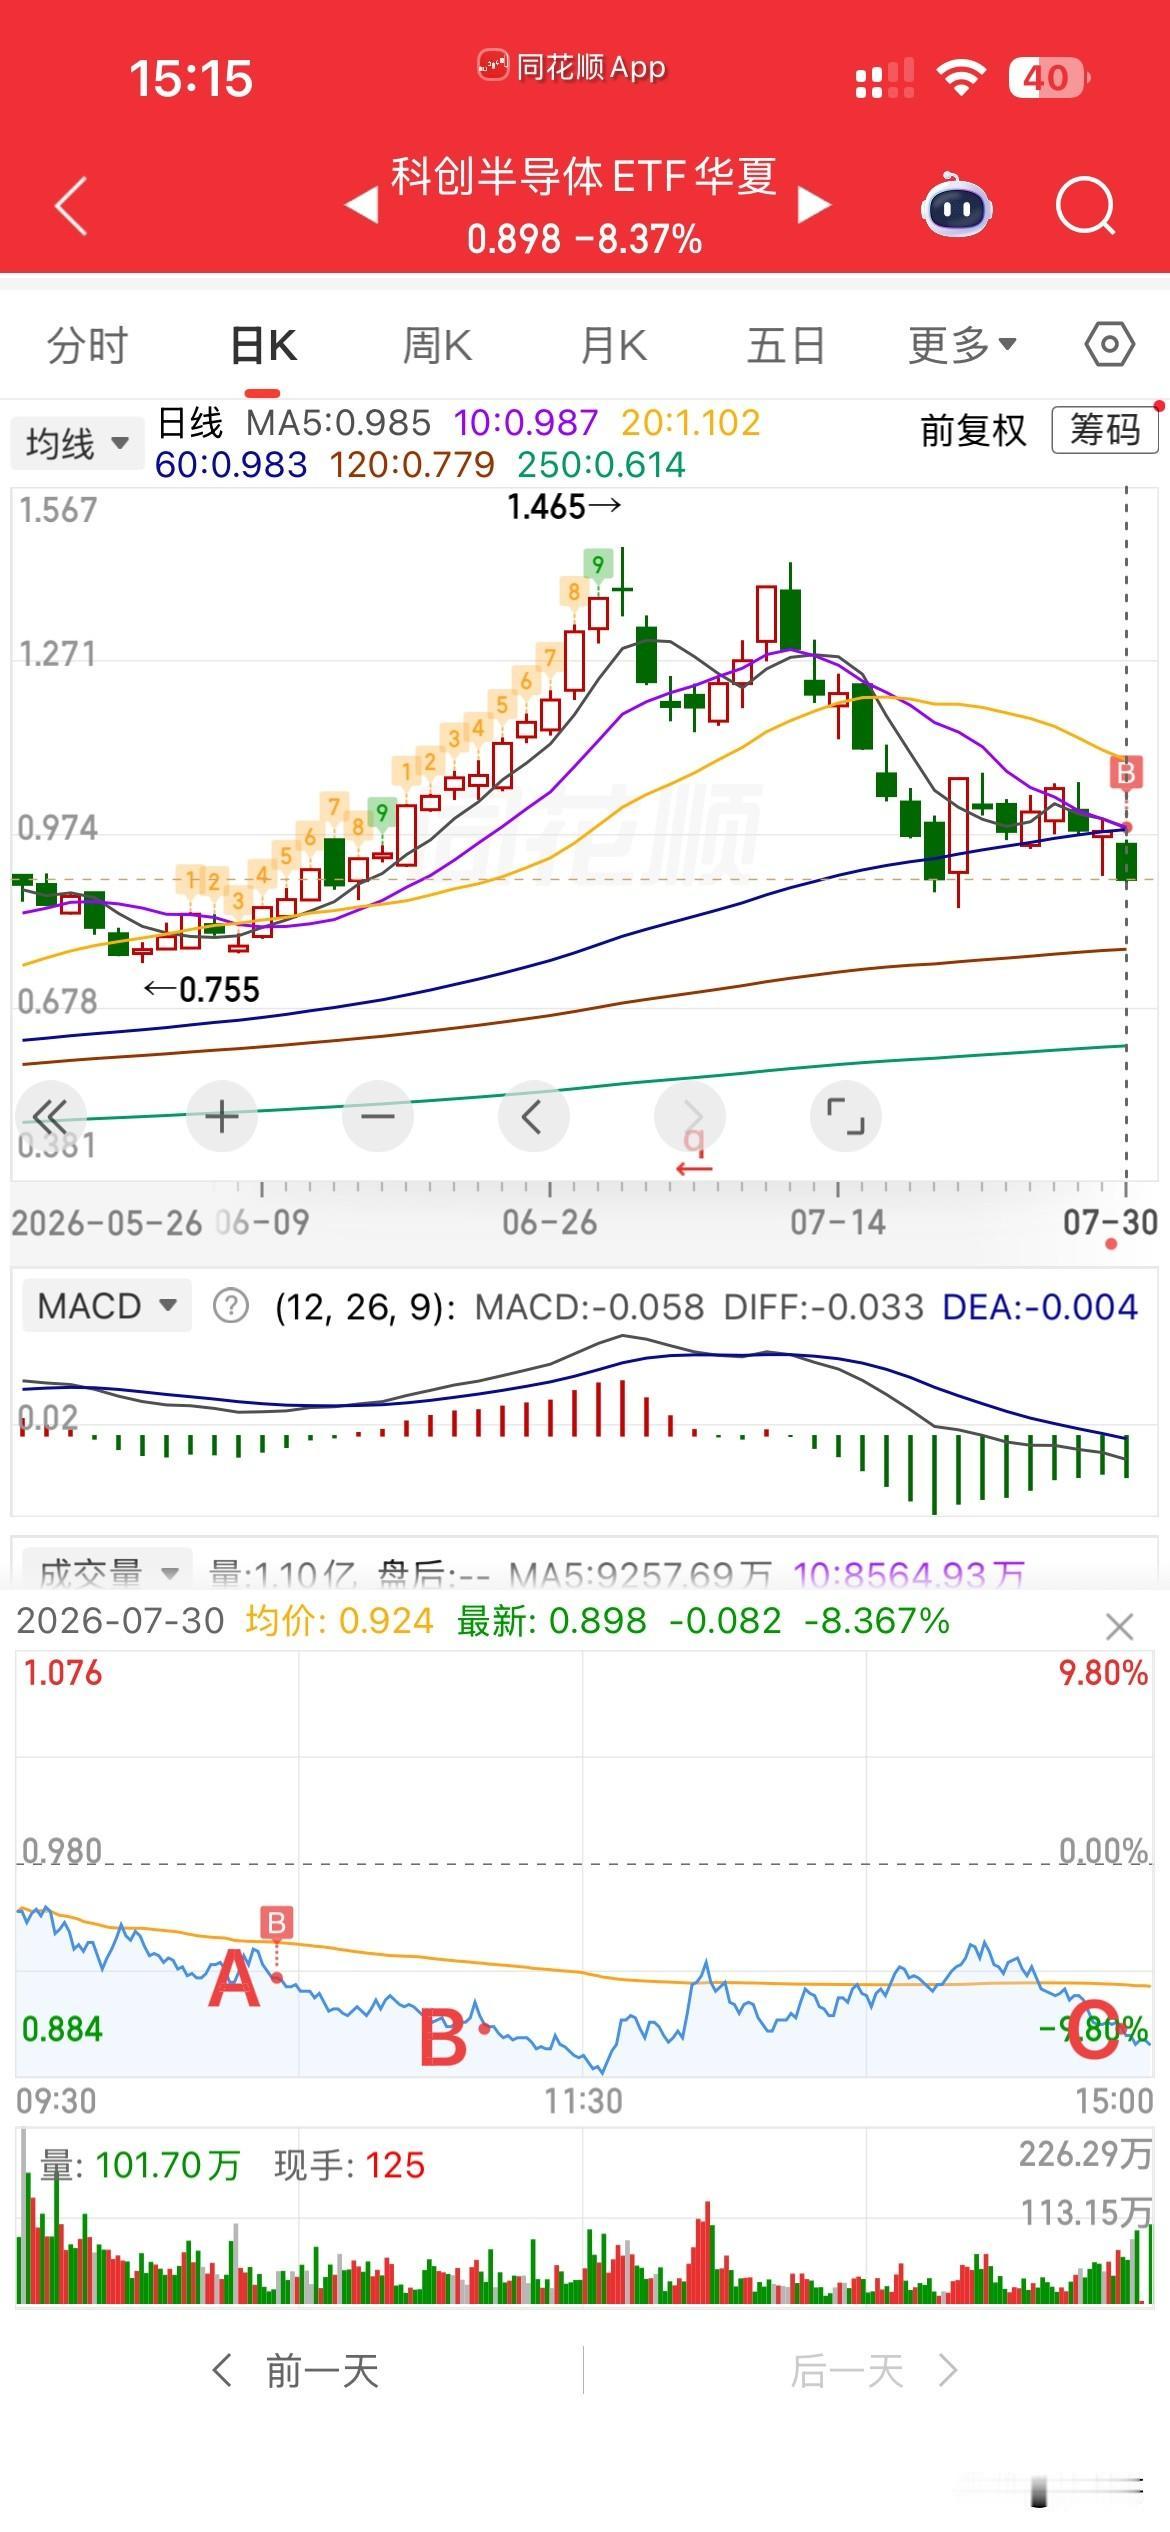Screen dimensions: 1170x2532
Task: Tap the 同花顺 App label in the status bar
Action: [572, 67]
